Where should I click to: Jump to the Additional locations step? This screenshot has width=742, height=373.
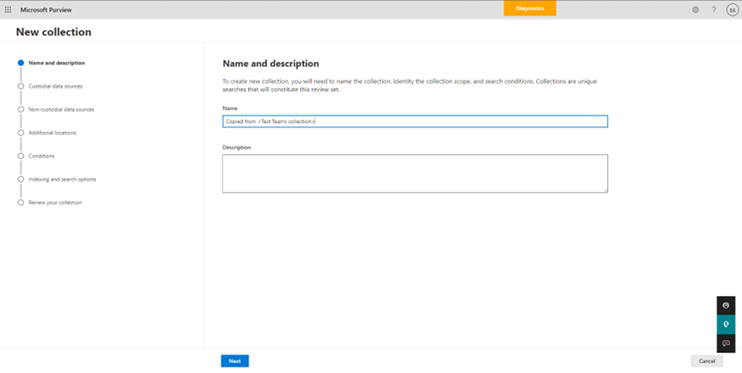[x=52, y=133]
